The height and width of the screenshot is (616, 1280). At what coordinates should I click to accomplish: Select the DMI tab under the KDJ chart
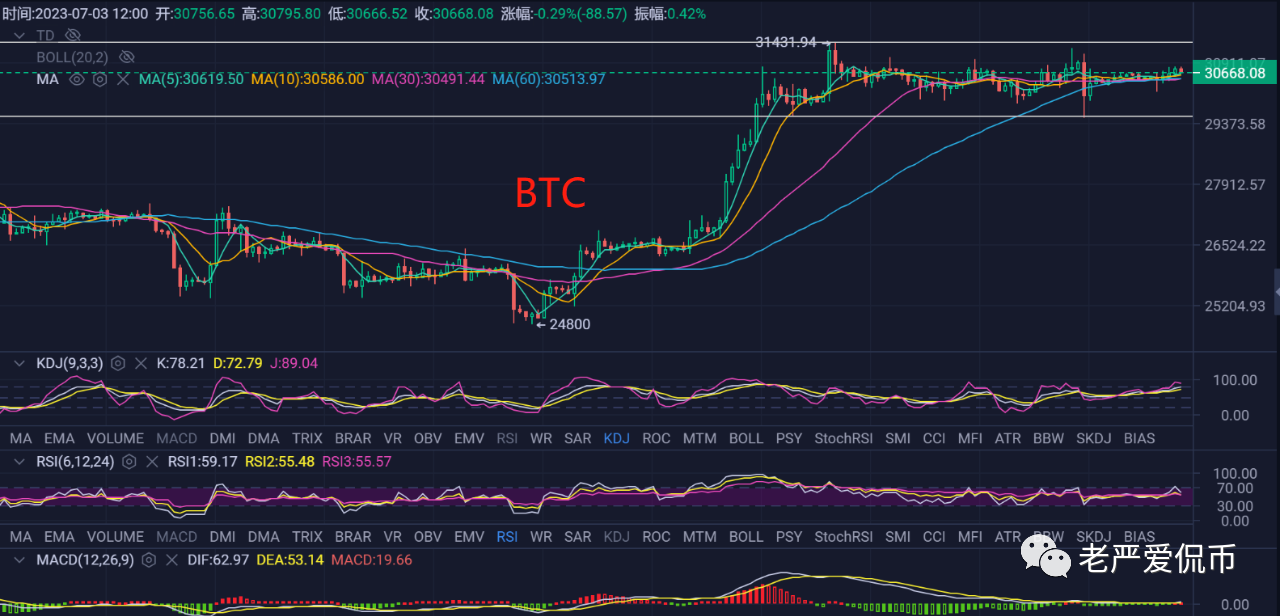pos(223,438)
